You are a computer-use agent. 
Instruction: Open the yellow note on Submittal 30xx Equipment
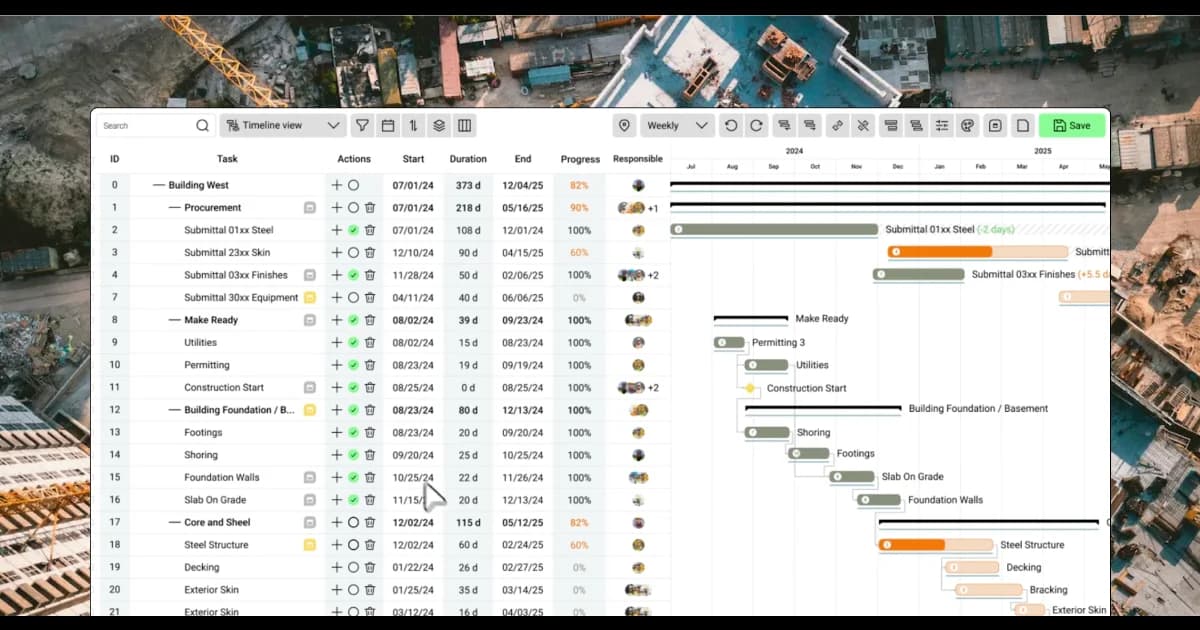click(310, 298)
